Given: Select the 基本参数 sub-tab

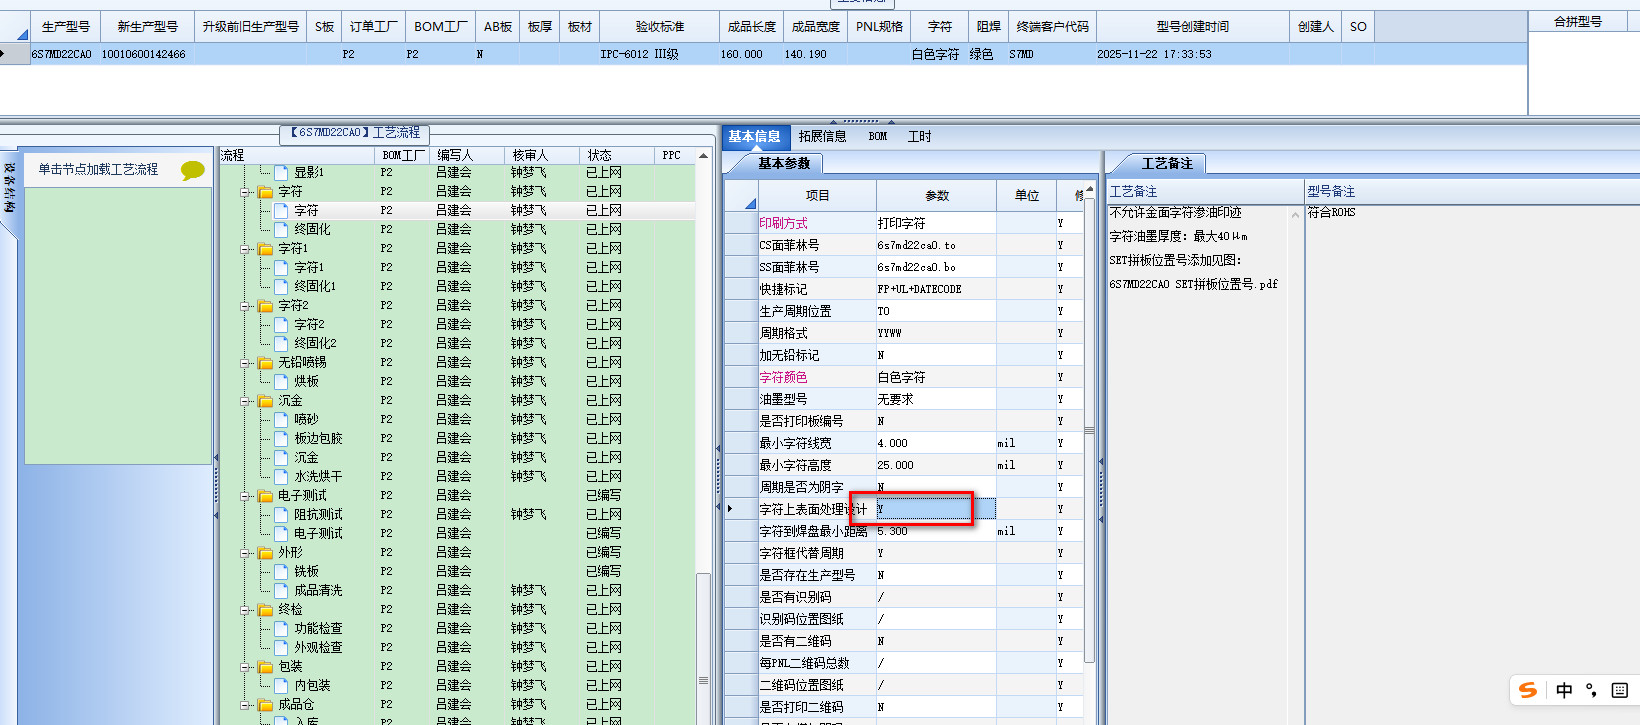Looking at the screenshot, I should point(784,163).
